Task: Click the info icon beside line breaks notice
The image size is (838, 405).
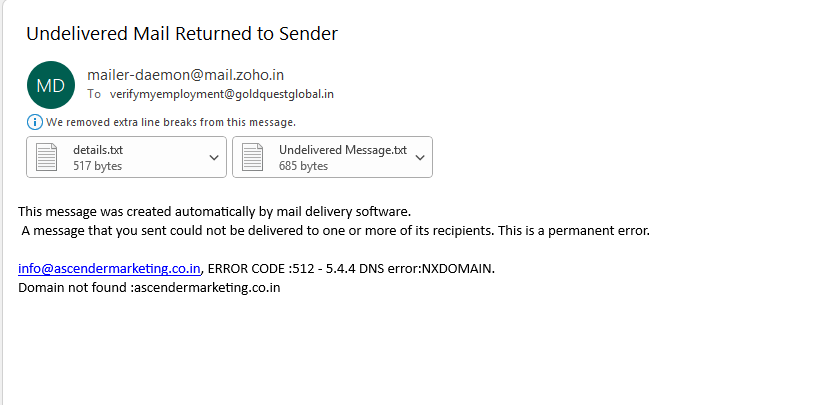Action: [35, 122]
